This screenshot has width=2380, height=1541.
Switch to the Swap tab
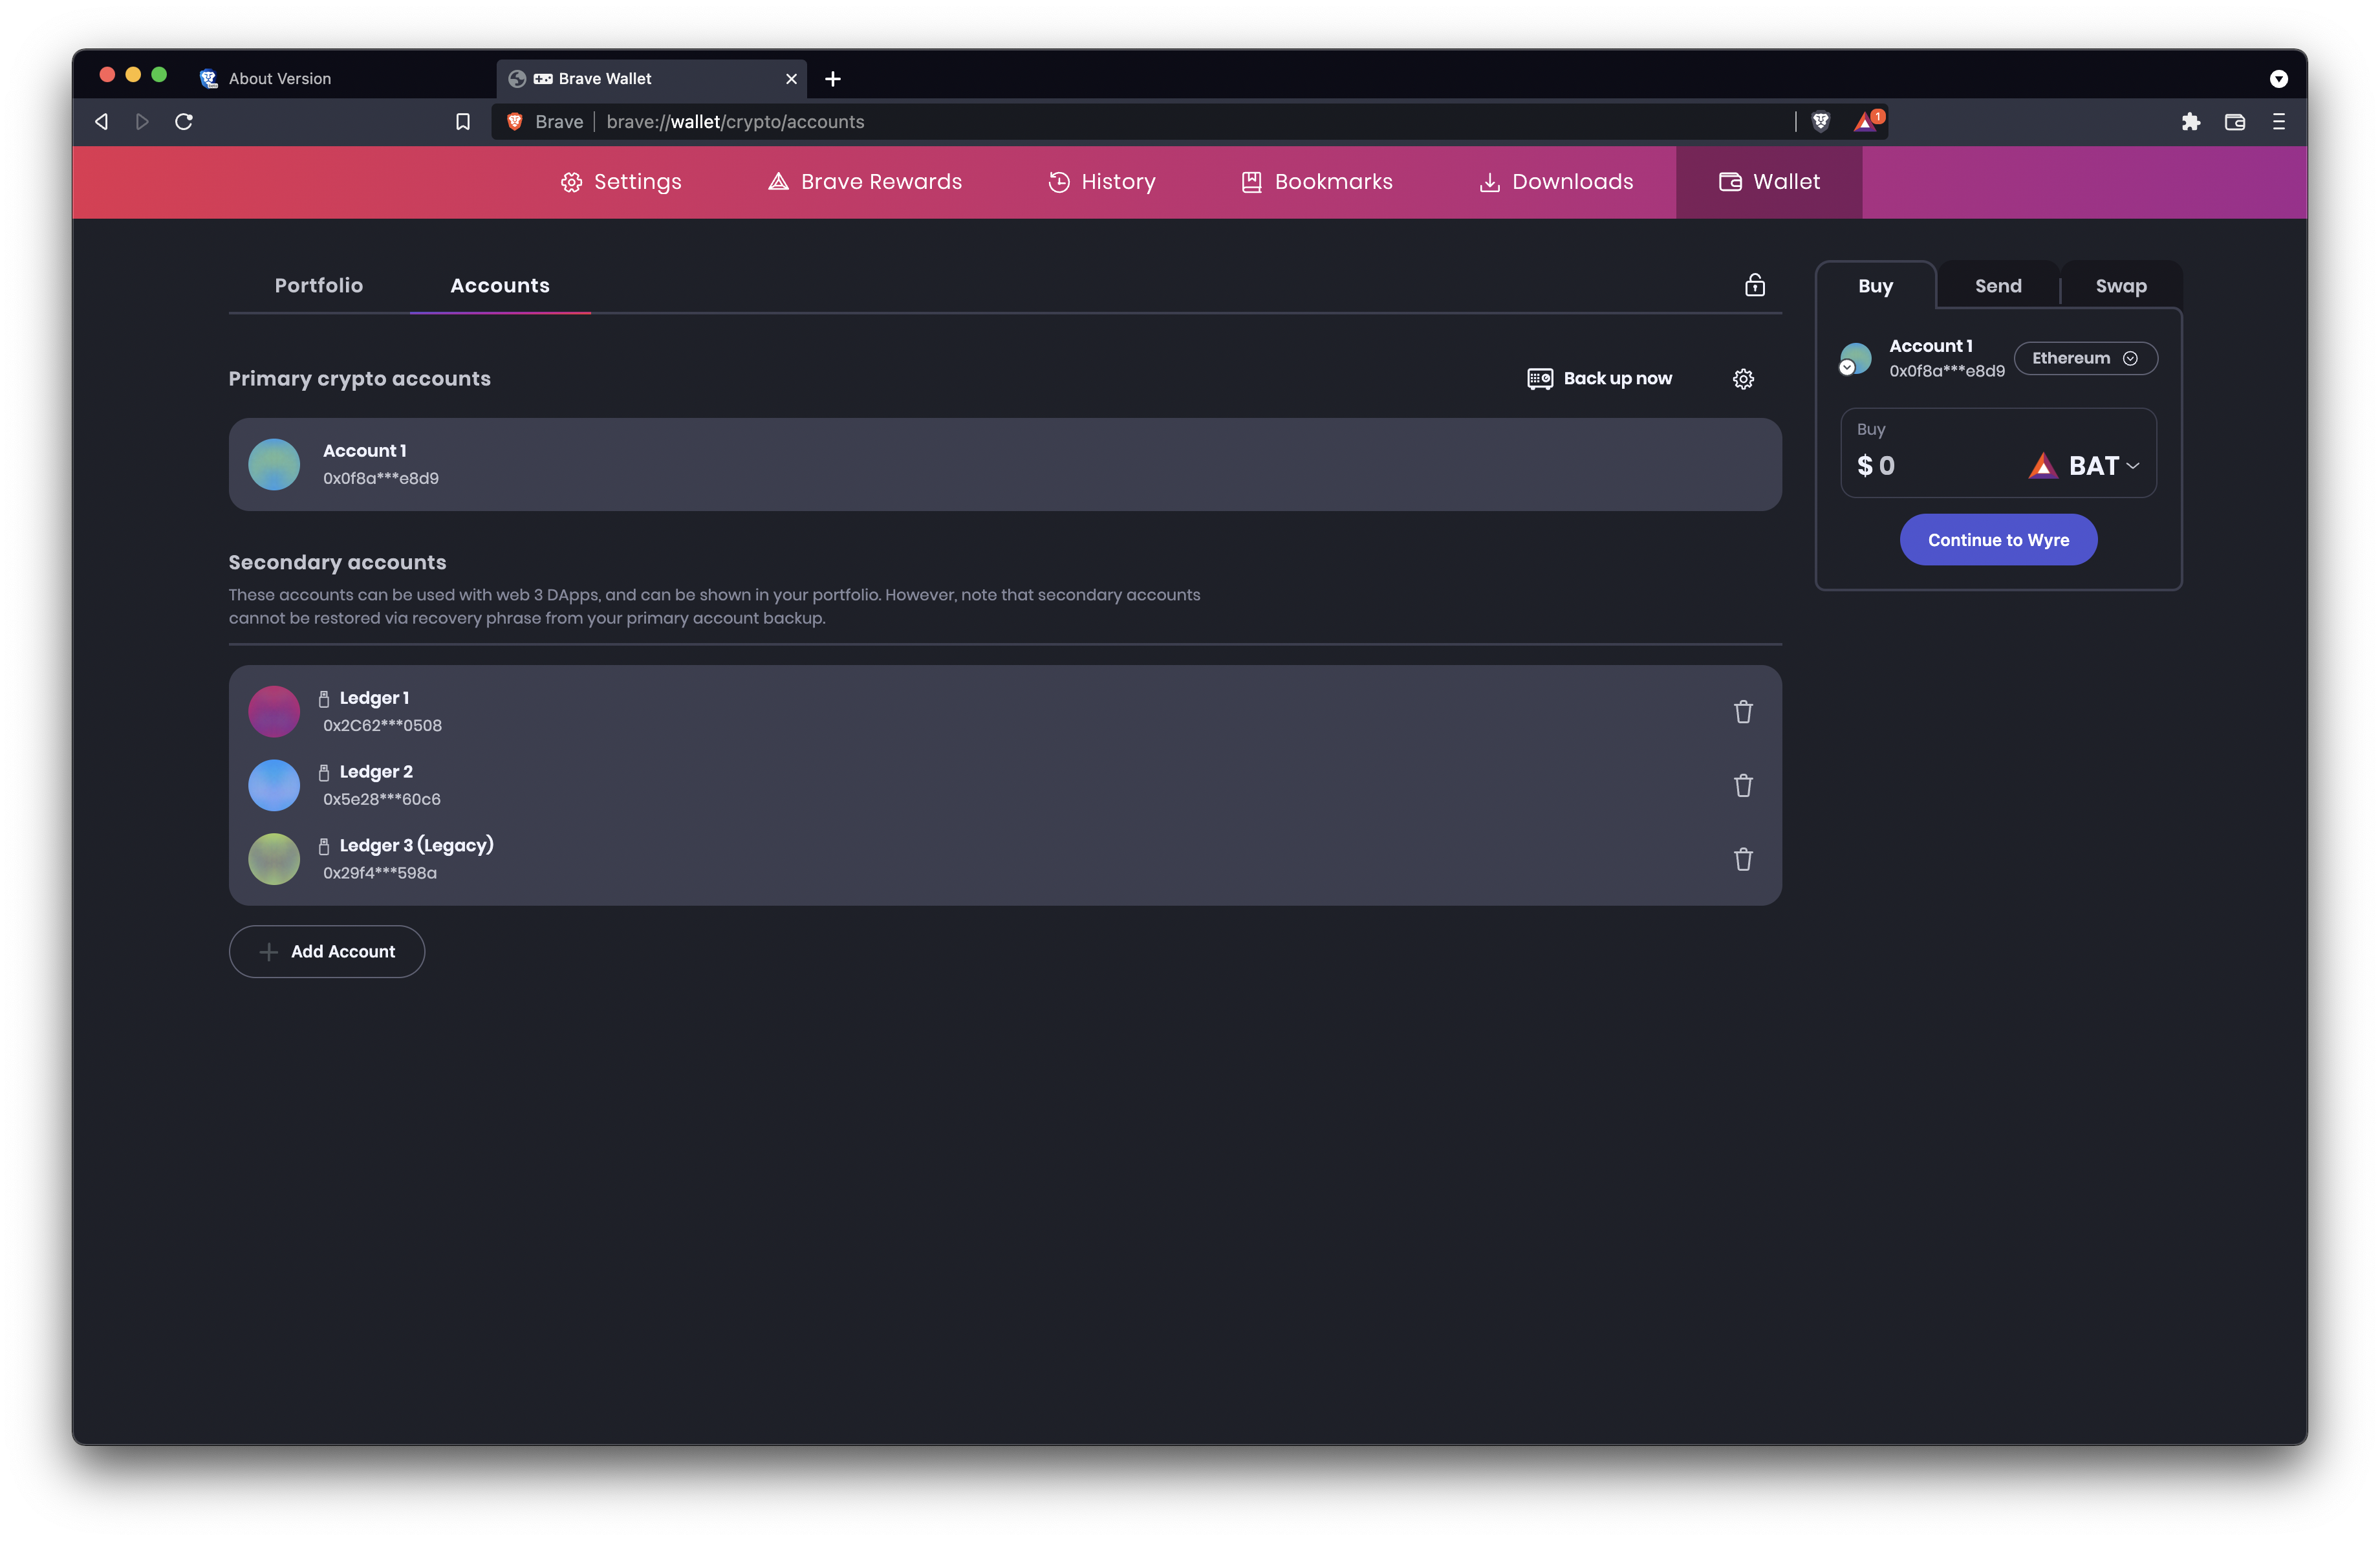(x=2121, y=286)
